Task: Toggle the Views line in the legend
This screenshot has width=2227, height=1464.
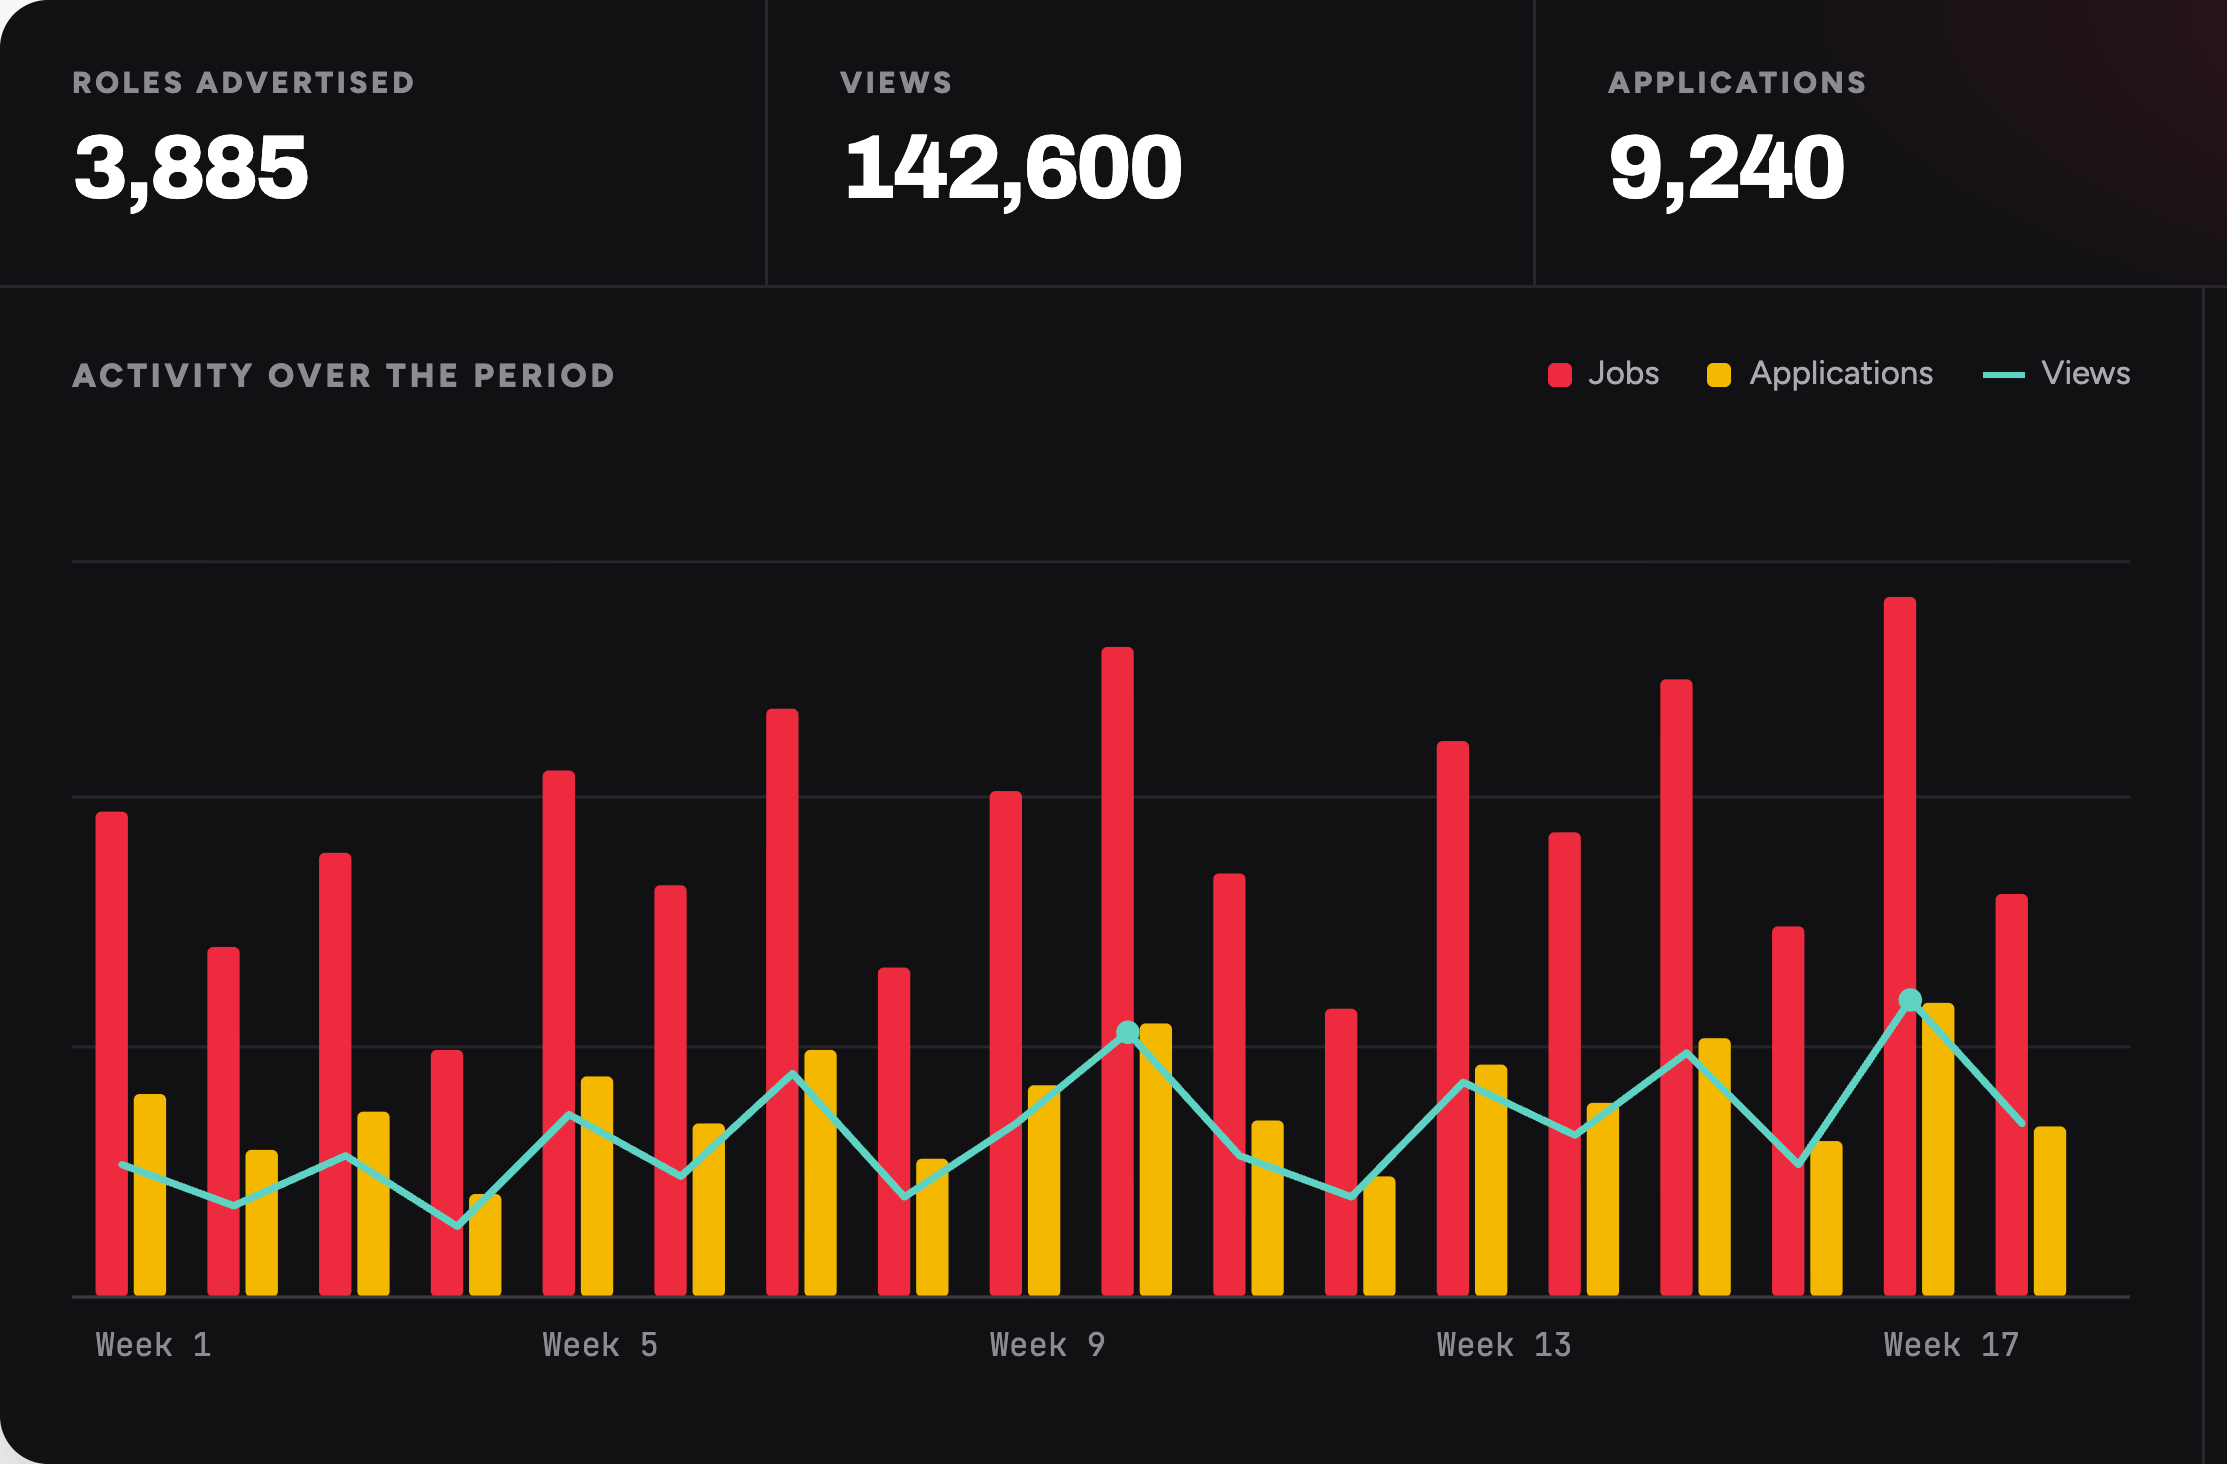Action: pos(2056,374)
